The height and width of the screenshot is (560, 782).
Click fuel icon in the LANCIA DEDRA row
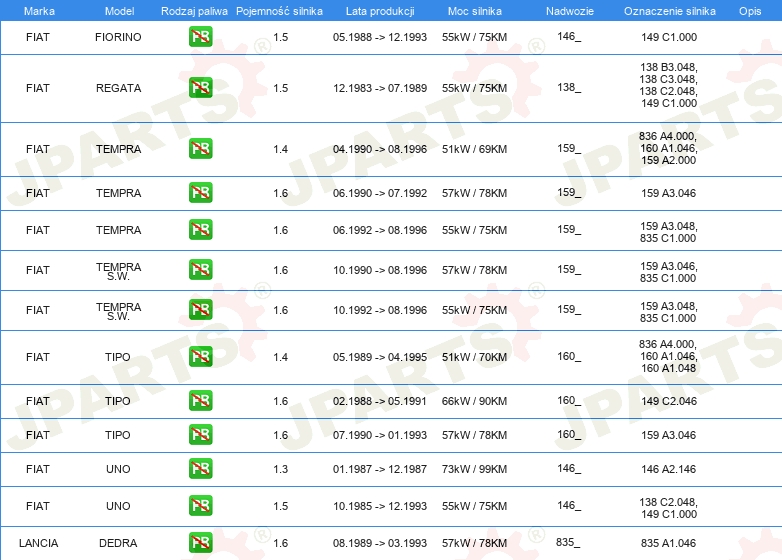pyautogui.click(x=200, y=543)
